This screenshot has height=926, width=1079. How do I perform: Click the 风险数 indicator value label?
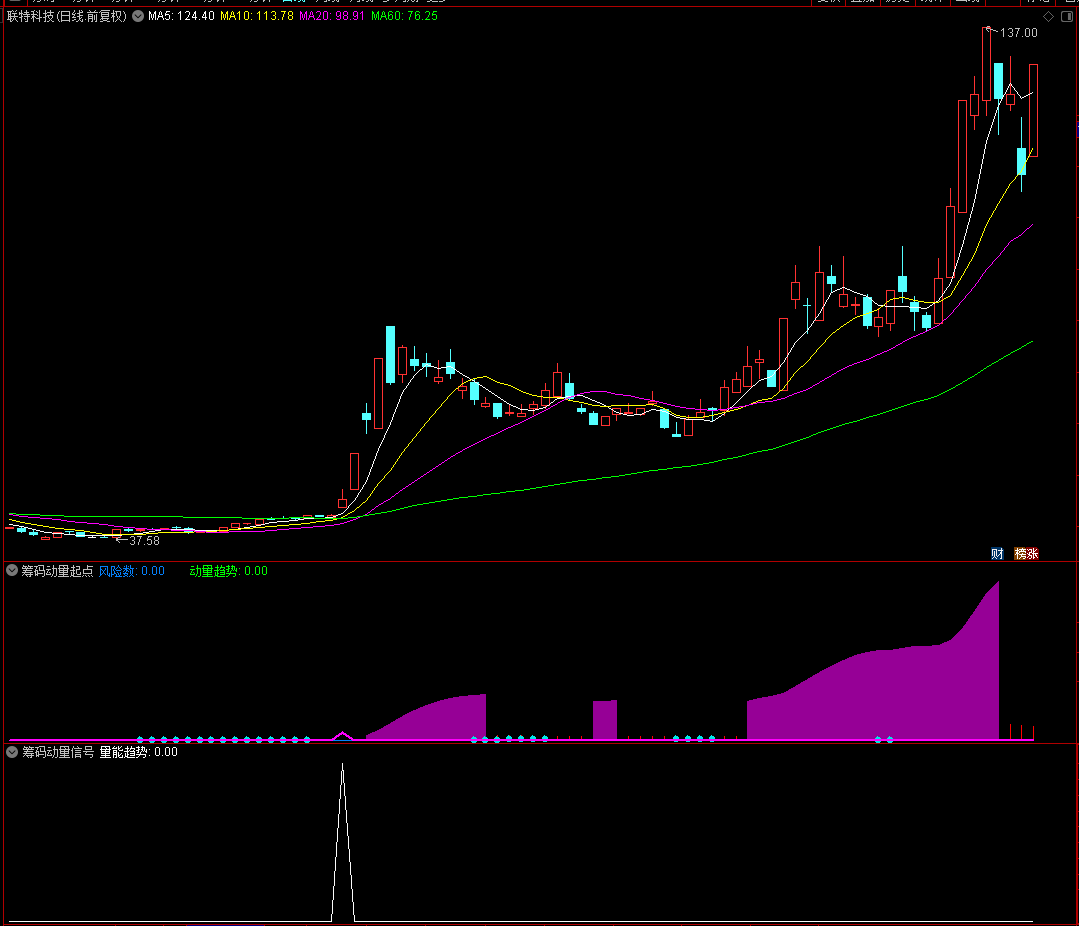(x=131, y=571)
